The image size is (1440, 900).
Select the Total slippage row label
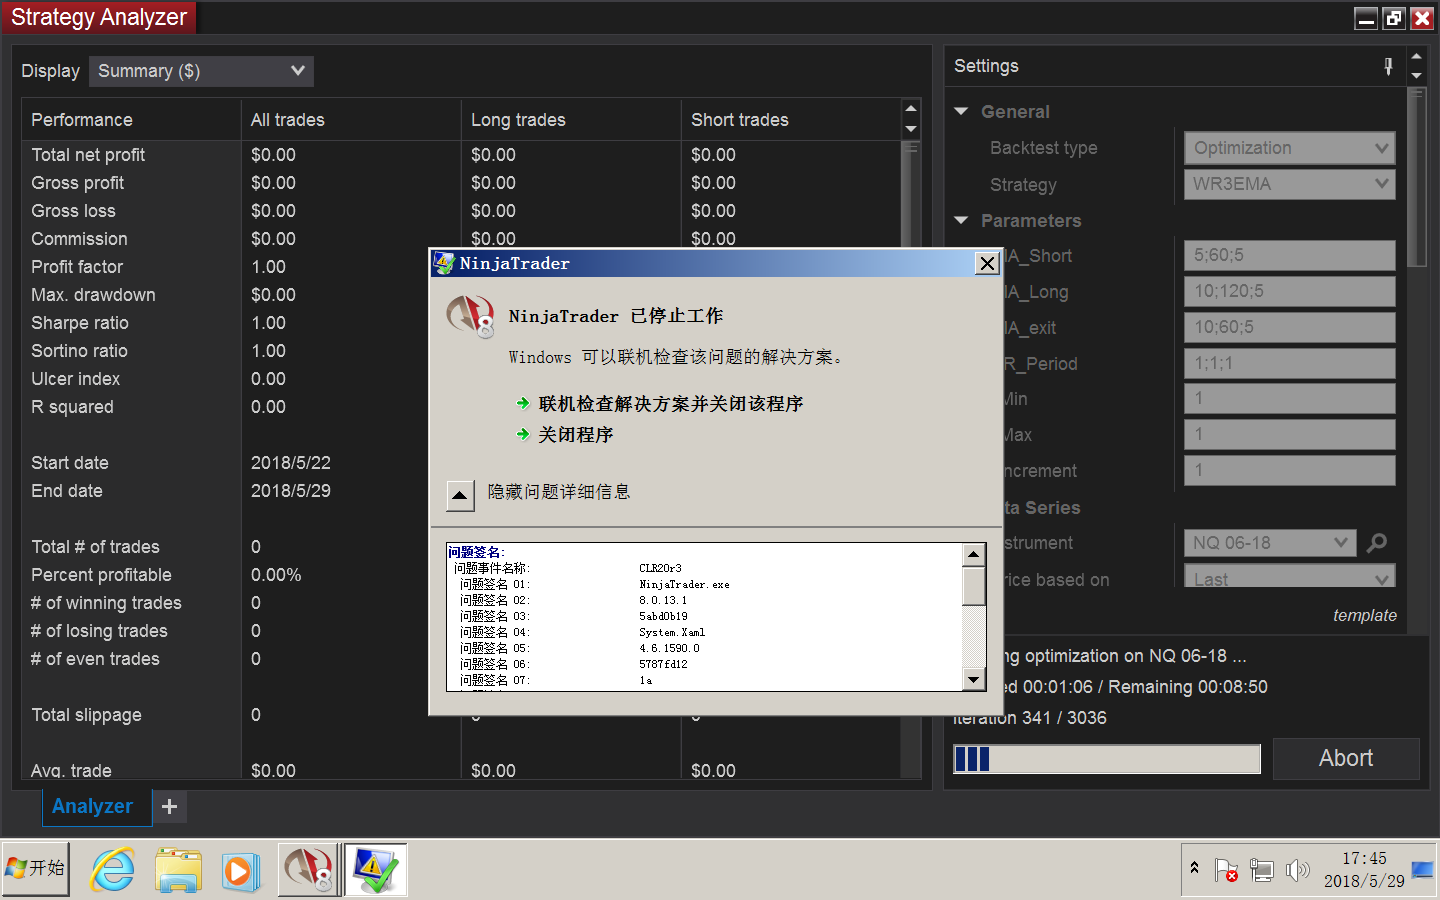click(86, 715)
